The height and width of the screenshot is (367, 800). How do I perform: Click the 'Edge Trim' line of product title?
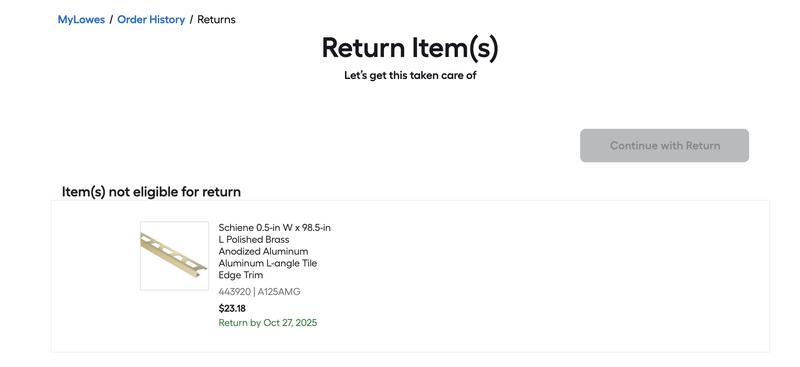pyautogui.click(x=241, y=275)
